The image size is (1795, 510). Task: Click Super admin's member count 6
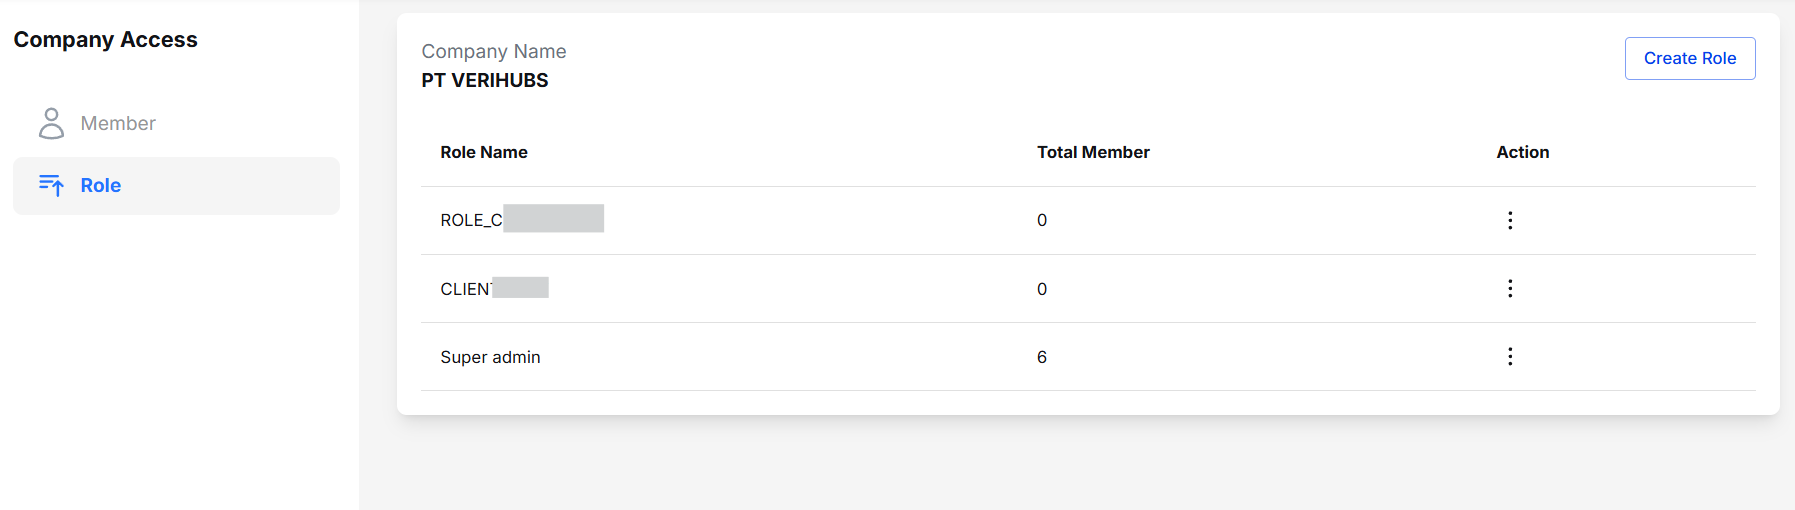[1042, 357]
